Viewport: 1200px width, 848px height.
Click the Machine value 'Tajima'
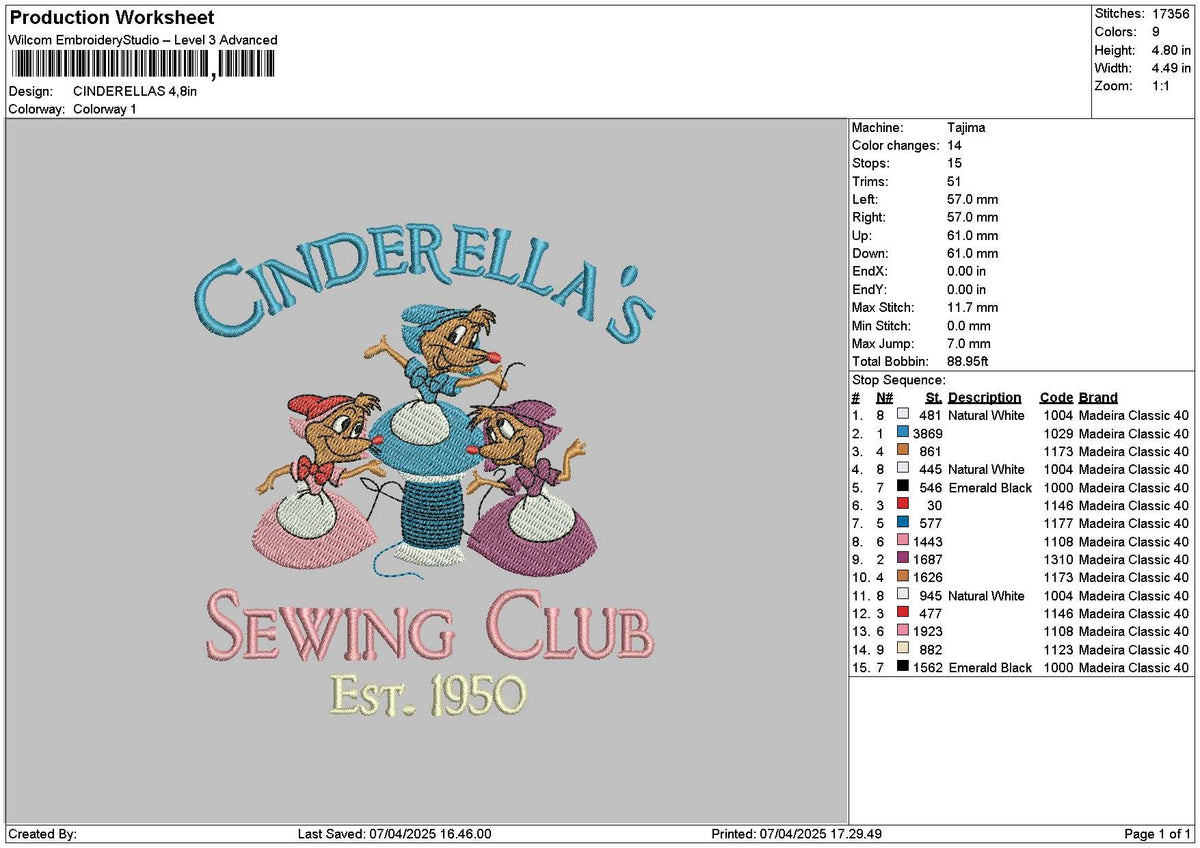tap(966, 128)
